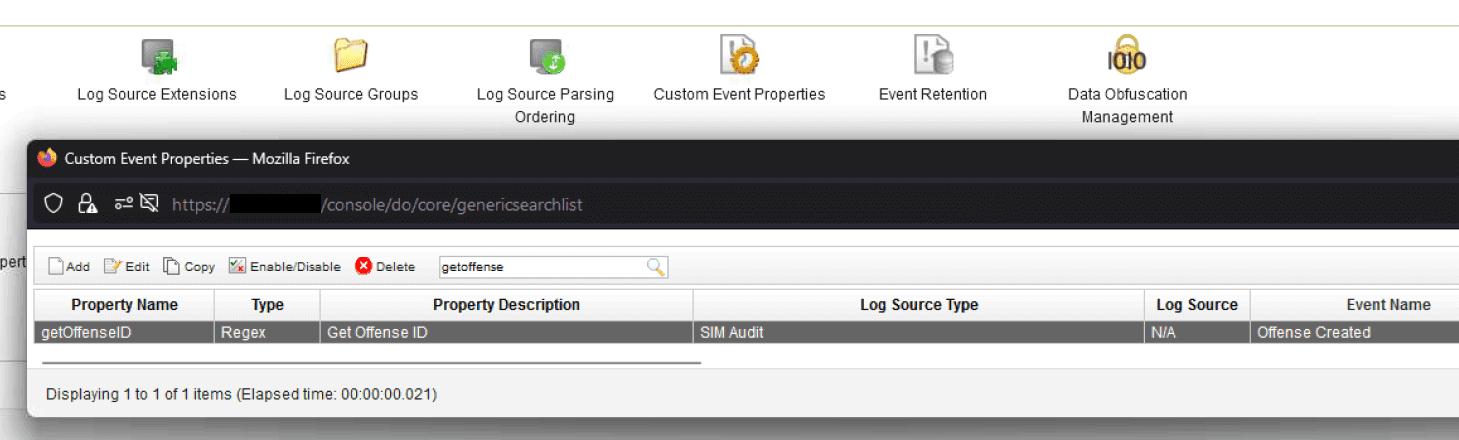The image size is (1459, 440).
Task: Open Log Source Parsing Ordering icon
Action: [x=546, y=56]
